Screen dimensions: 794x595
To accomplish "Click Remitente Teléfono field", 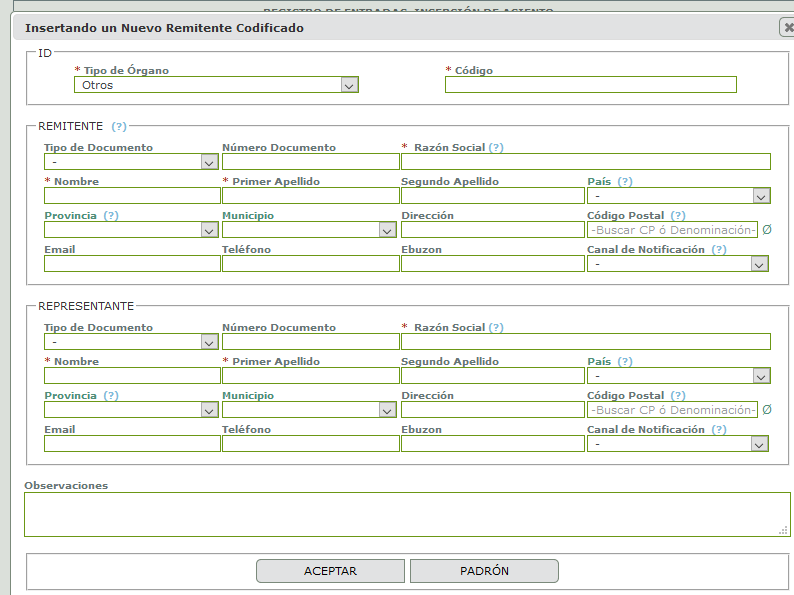I will pos(310,264).
